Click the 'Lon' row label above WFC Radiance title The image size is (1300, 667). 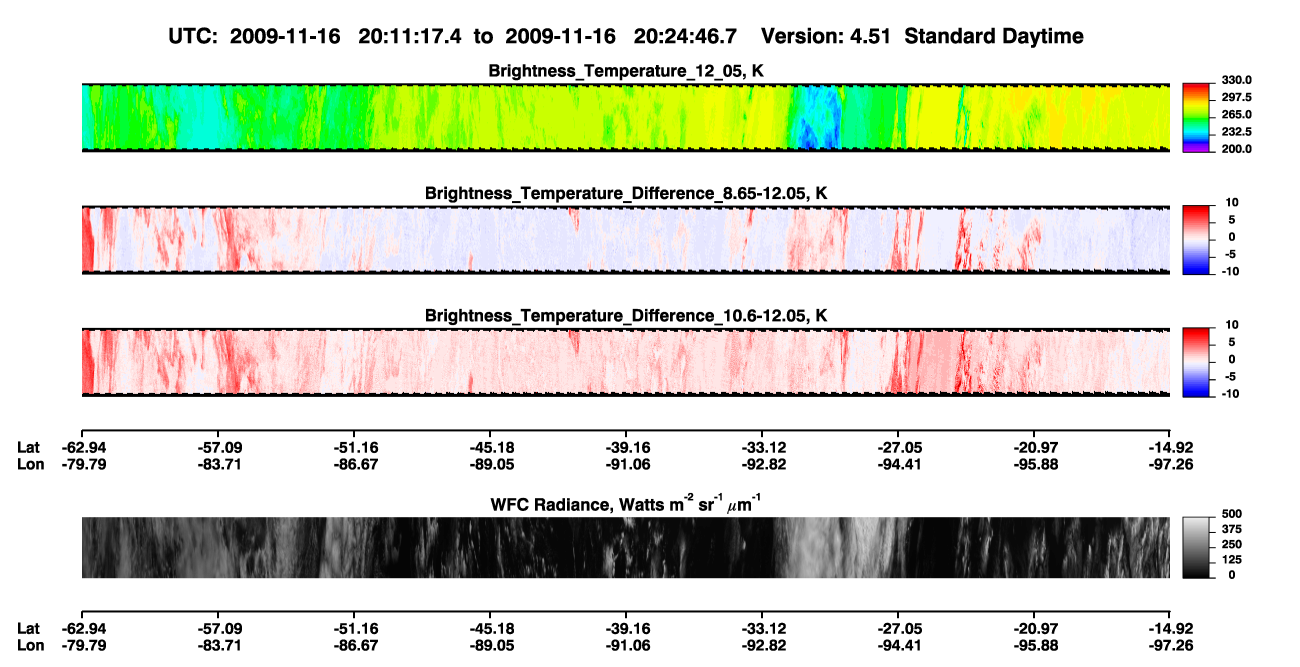point(30,464)
